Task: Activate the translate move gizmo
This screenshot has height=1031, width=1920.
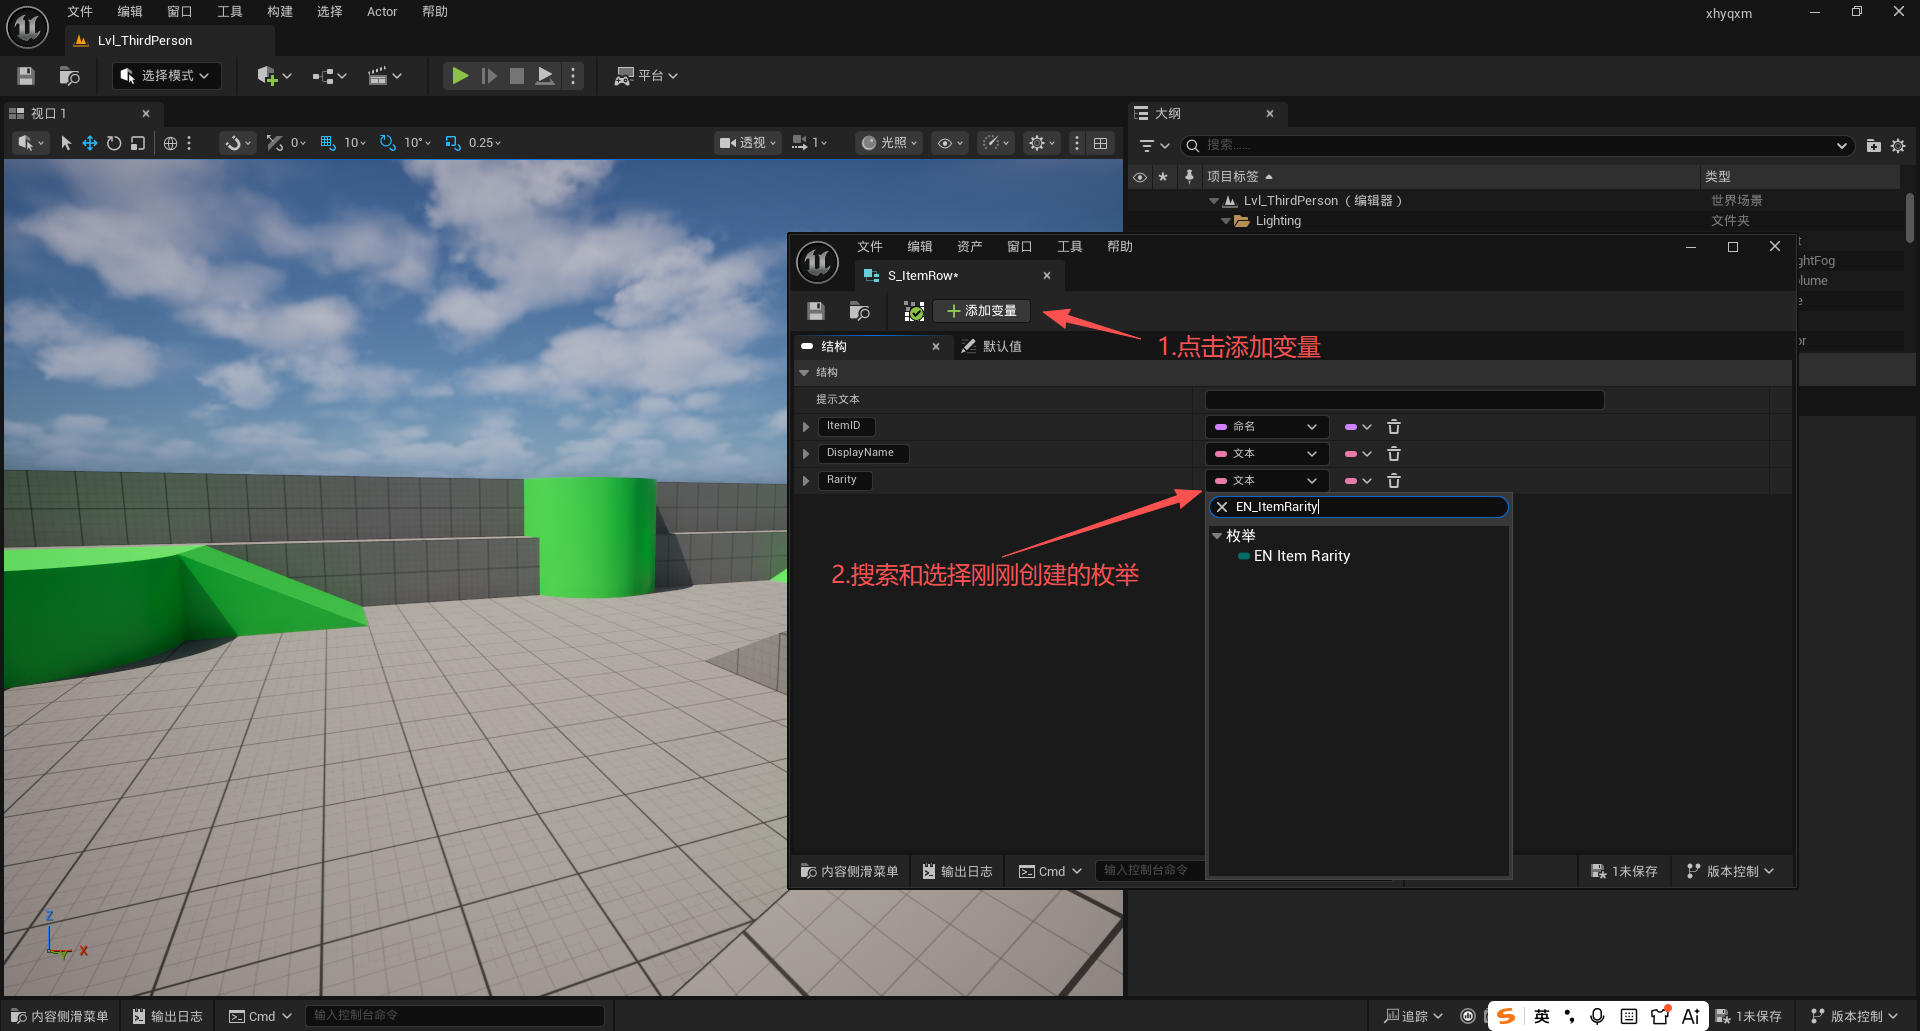Action: 90,143
